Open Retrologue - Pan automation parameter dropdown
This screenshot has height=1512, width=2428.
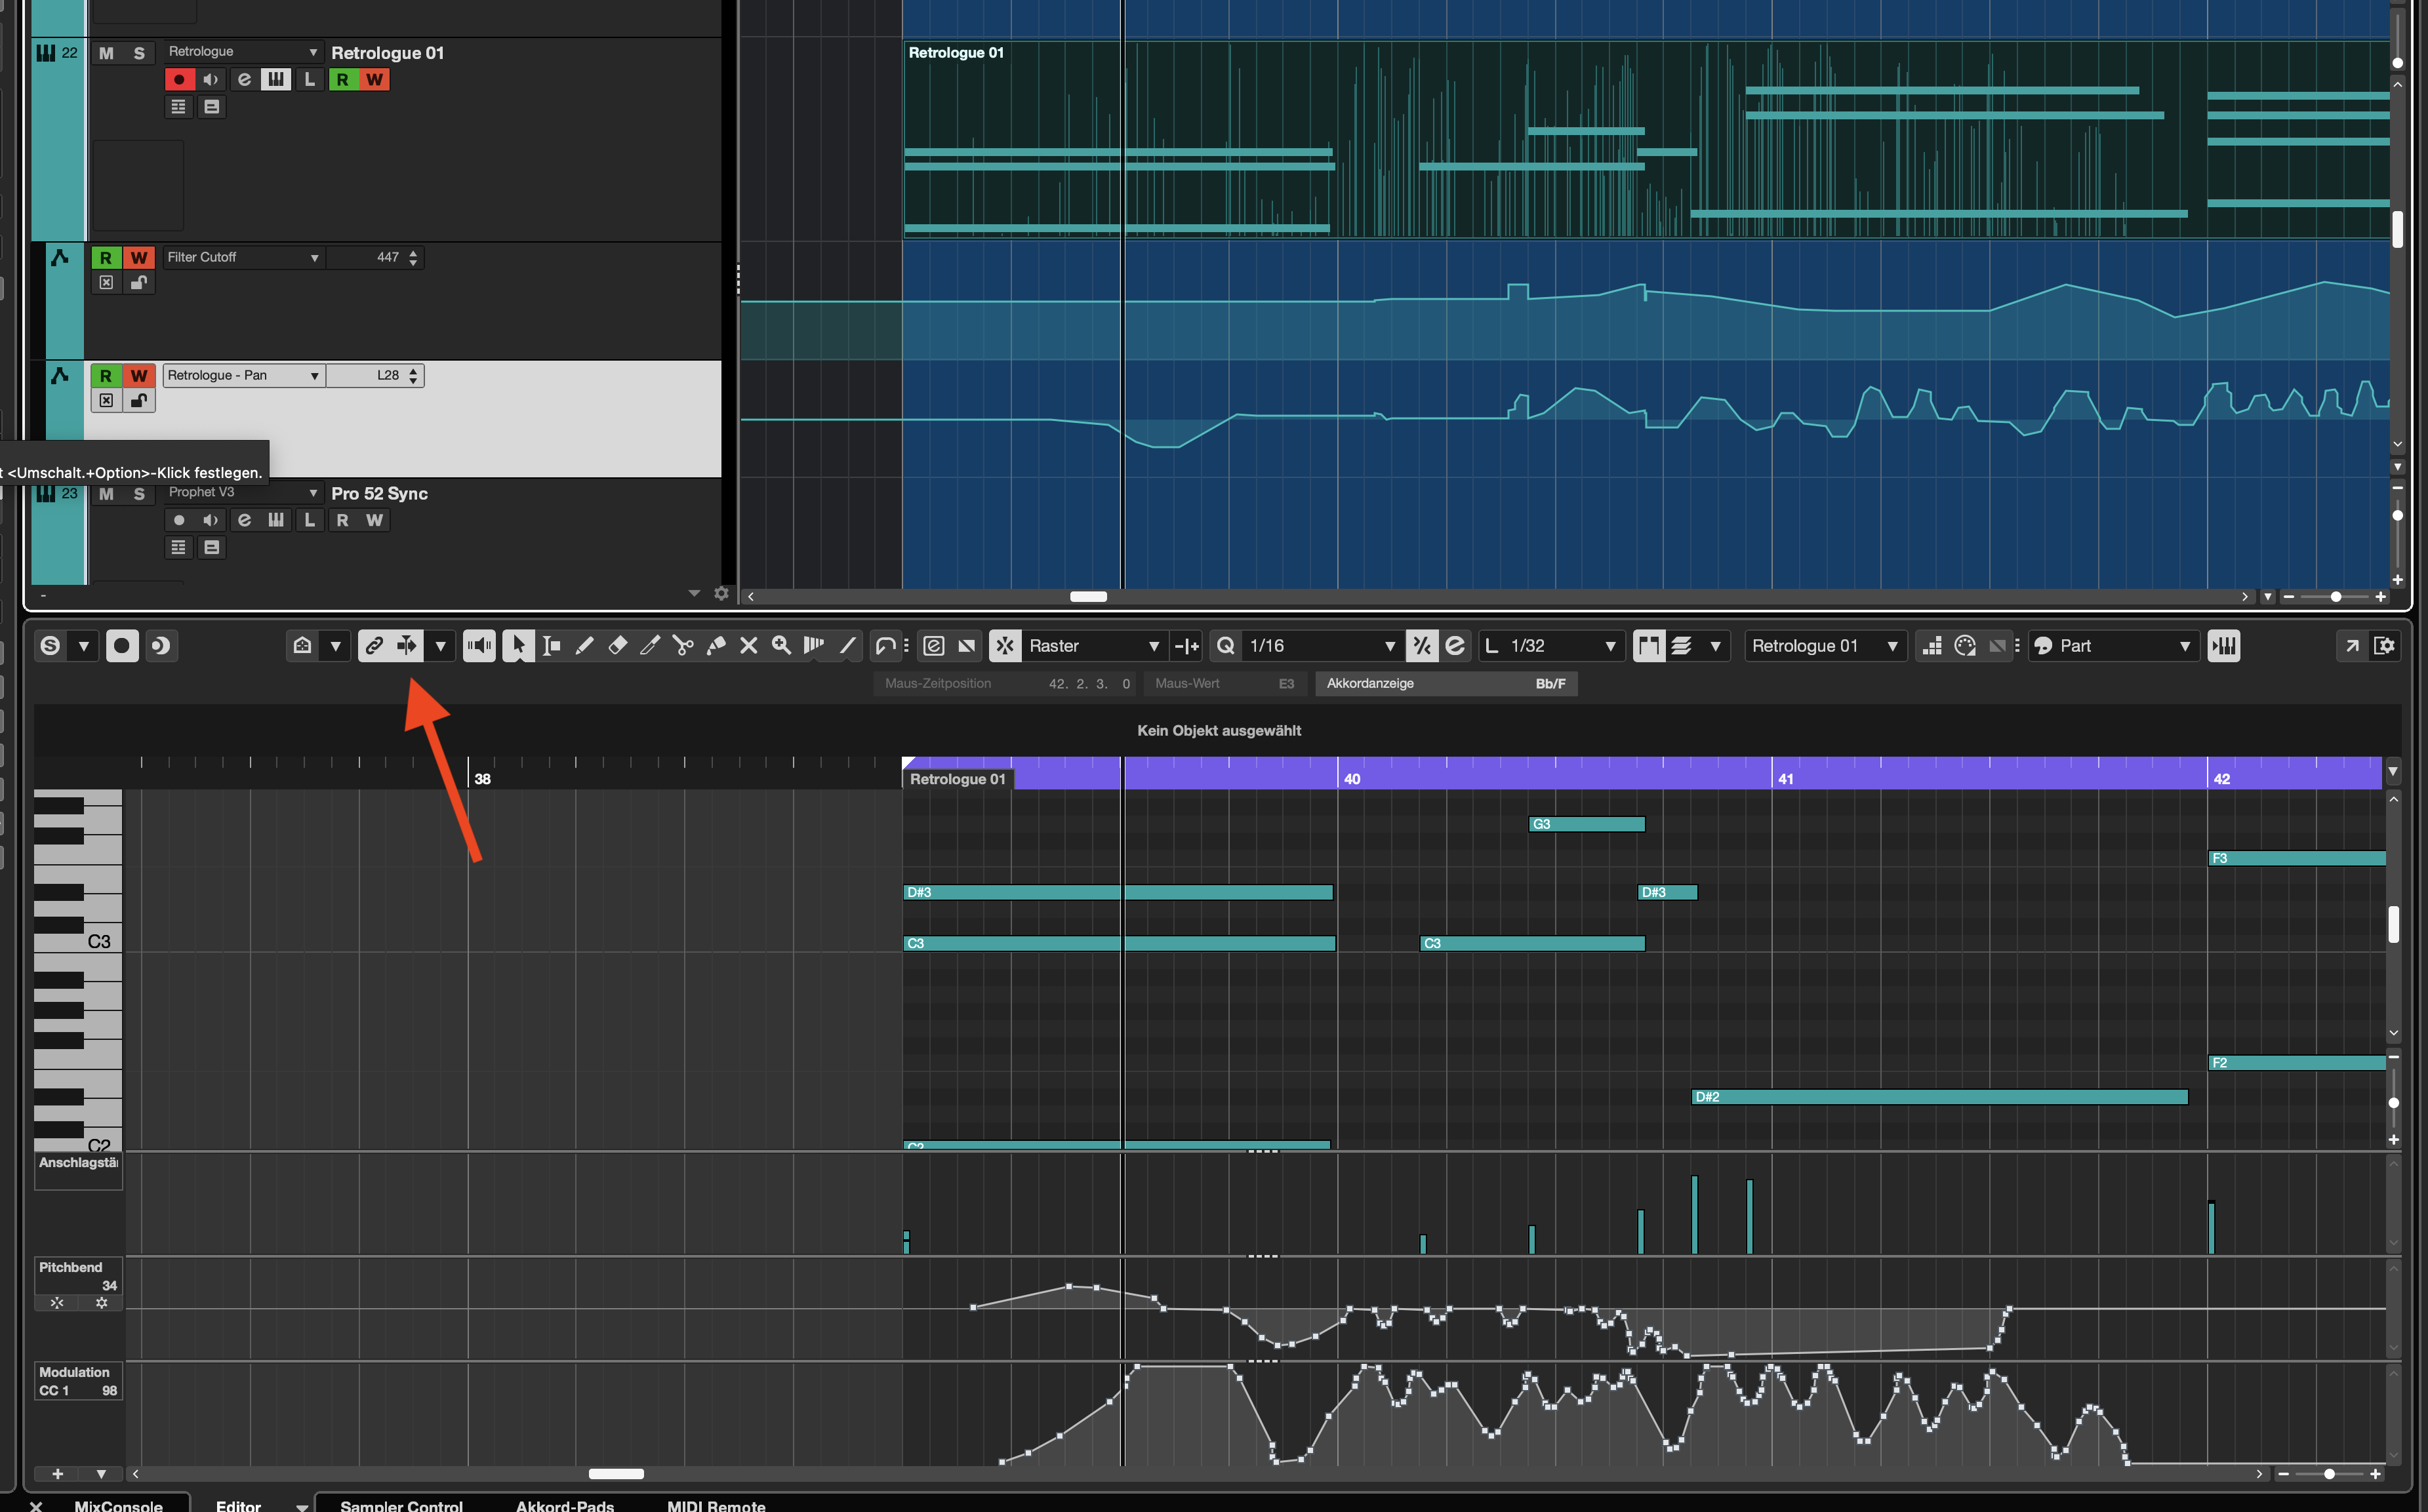pyautogui.click(x=314, y=376)
